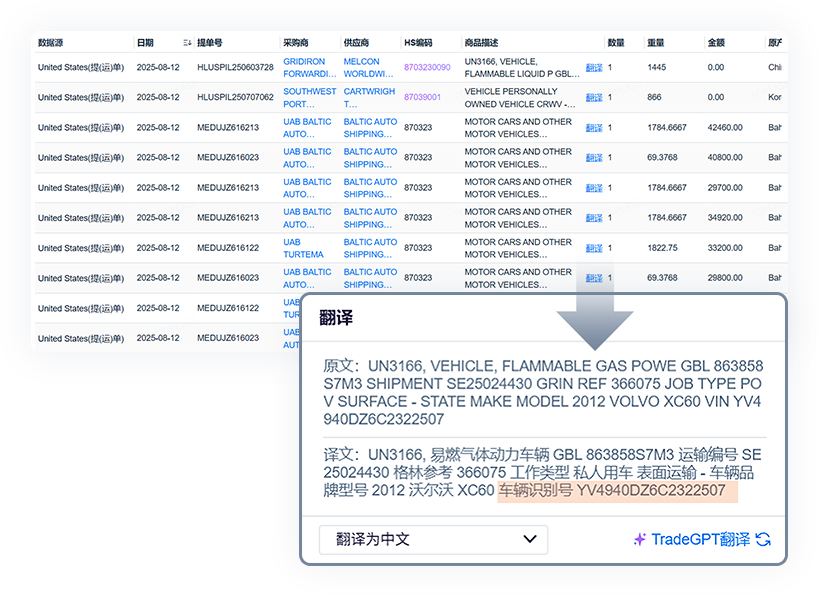This screenshot has height=594, width=819.
Task: Click the TradeGPT翻译 button
Action: pos(700,539)
